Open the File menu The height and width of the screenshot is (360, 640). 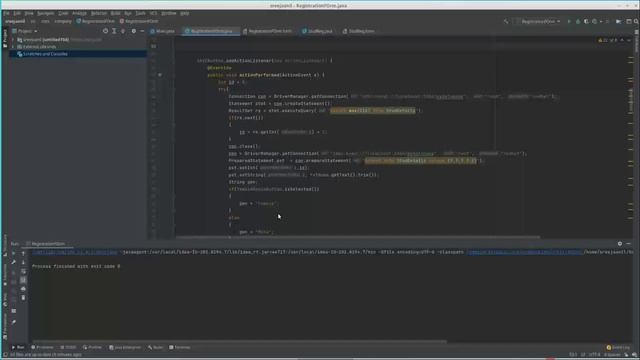pyautogui.click(x=6, y=13)
